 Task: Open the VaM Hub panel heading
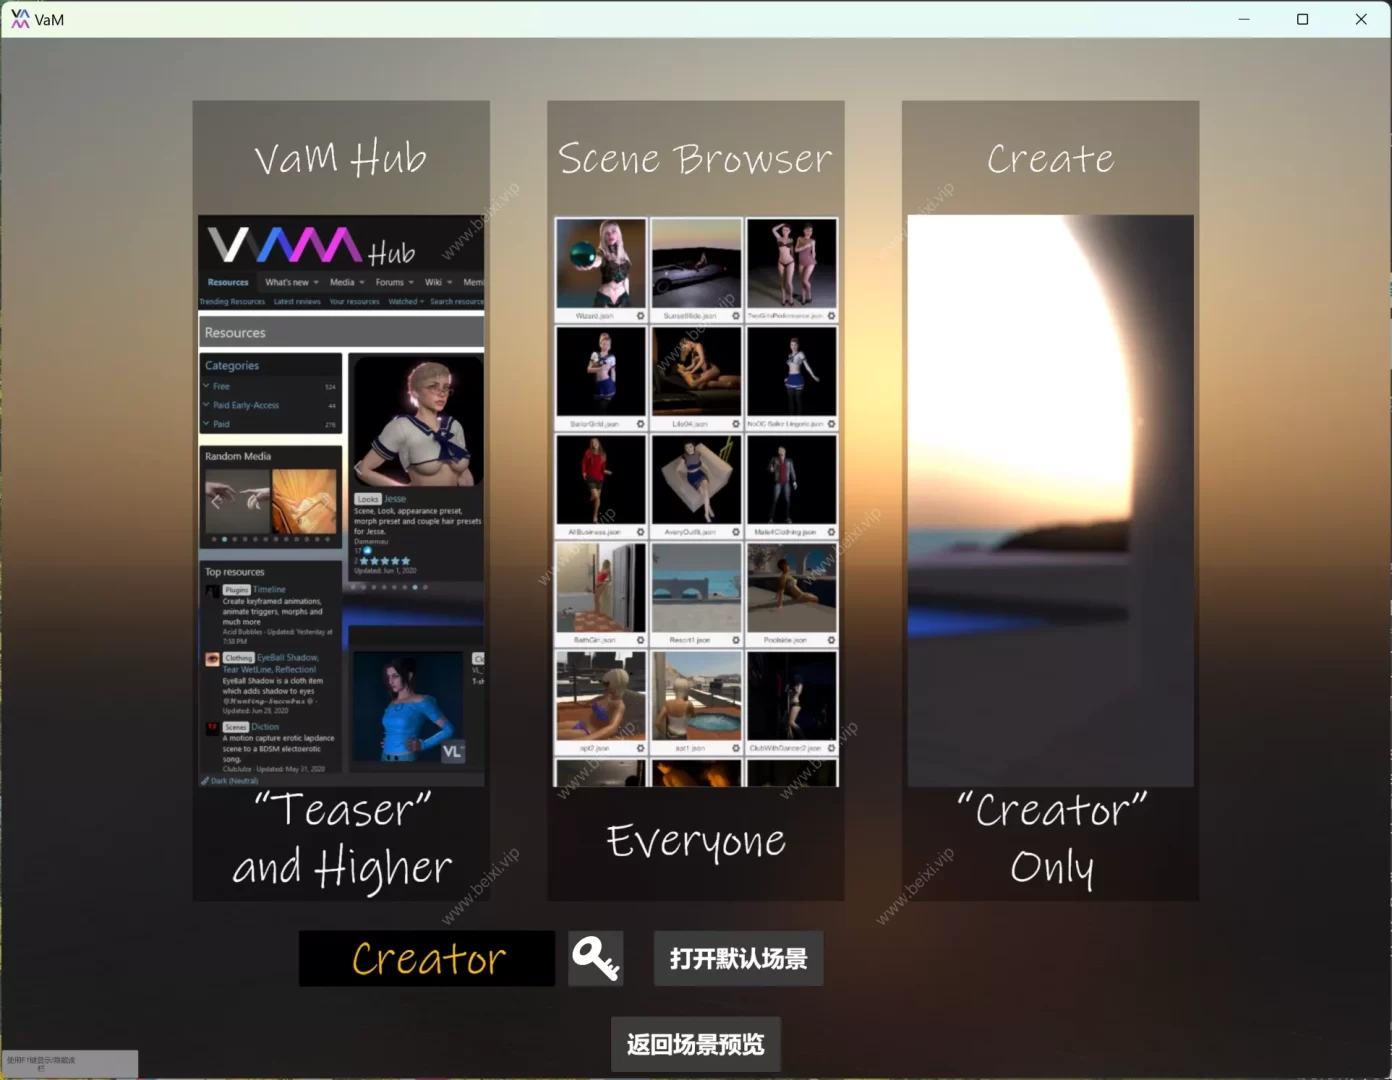(340, 158)
